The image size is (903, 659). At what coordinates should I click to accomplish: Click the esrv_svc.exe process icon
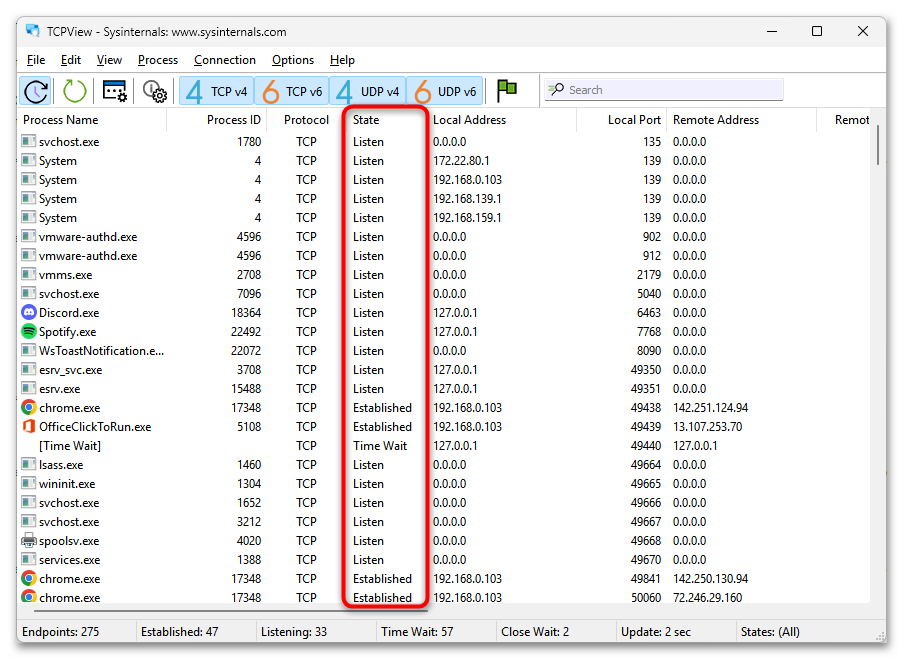point(28,369)
